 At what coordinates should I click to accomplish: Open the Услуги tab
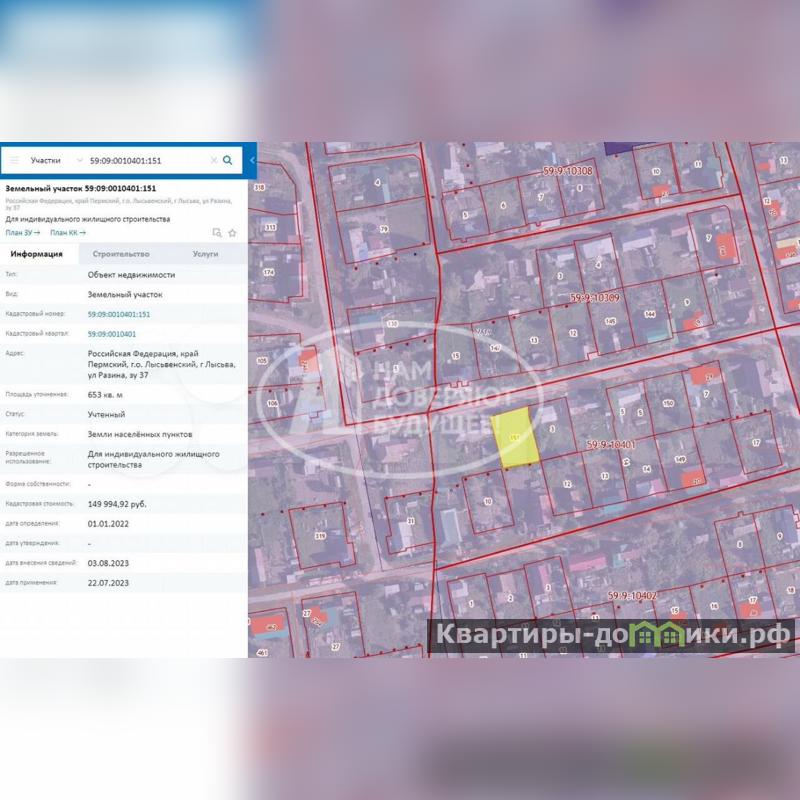click(205, 255)
